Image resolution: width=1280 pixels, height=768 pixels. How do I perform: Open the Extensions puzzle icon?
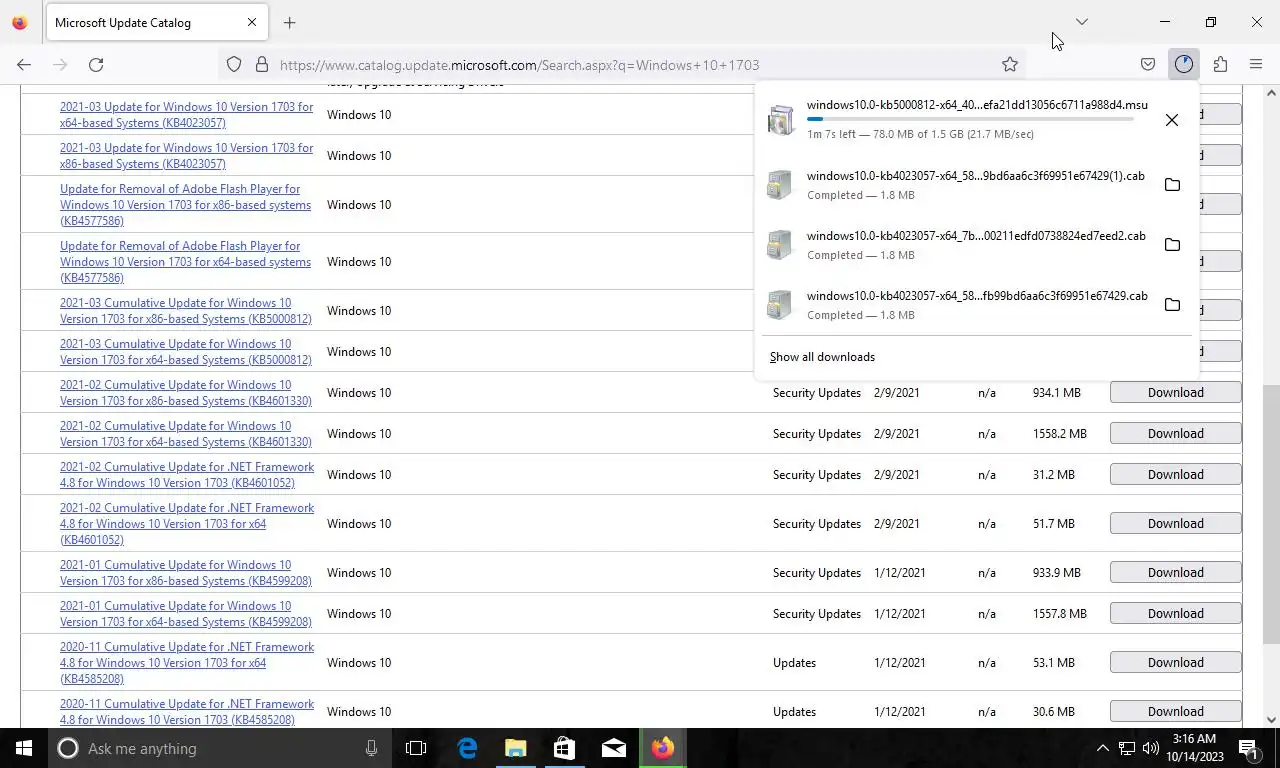tap(1220, 64)
